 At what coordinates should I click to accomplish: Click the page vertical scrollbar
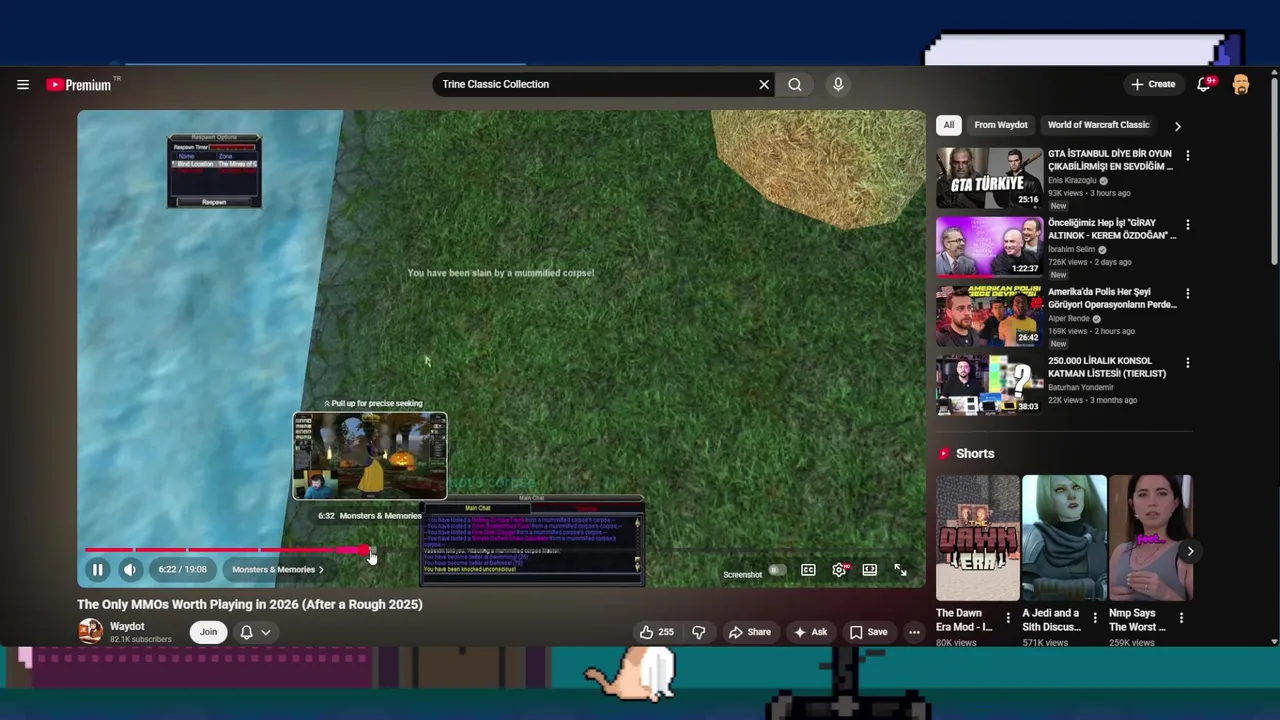coord(1274,170)
